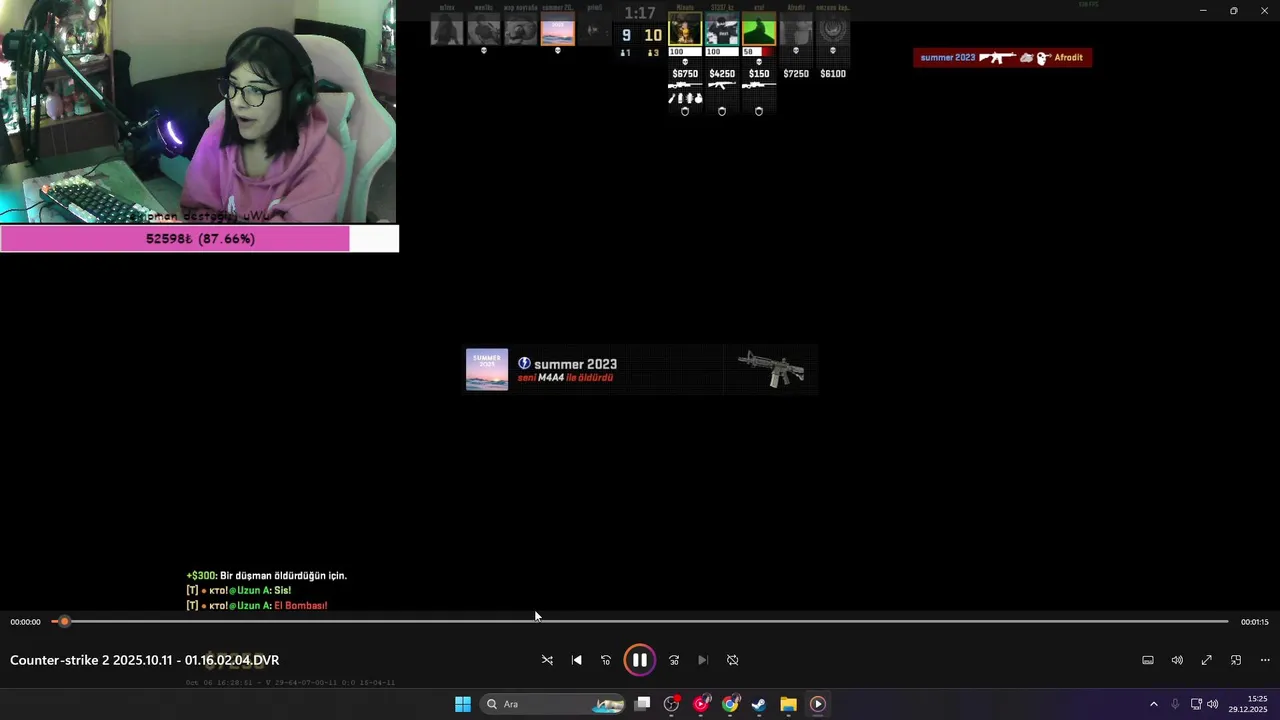The image size is (1280, 720).
Task: Click the +$300 kill reward message
Action: tap(267, 576)
